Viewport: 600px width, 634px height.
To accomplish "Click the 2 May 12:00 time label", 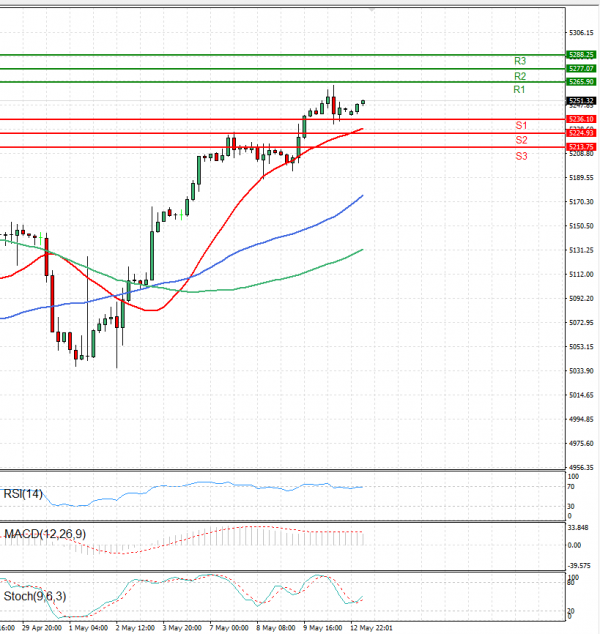I will (135, 628).
